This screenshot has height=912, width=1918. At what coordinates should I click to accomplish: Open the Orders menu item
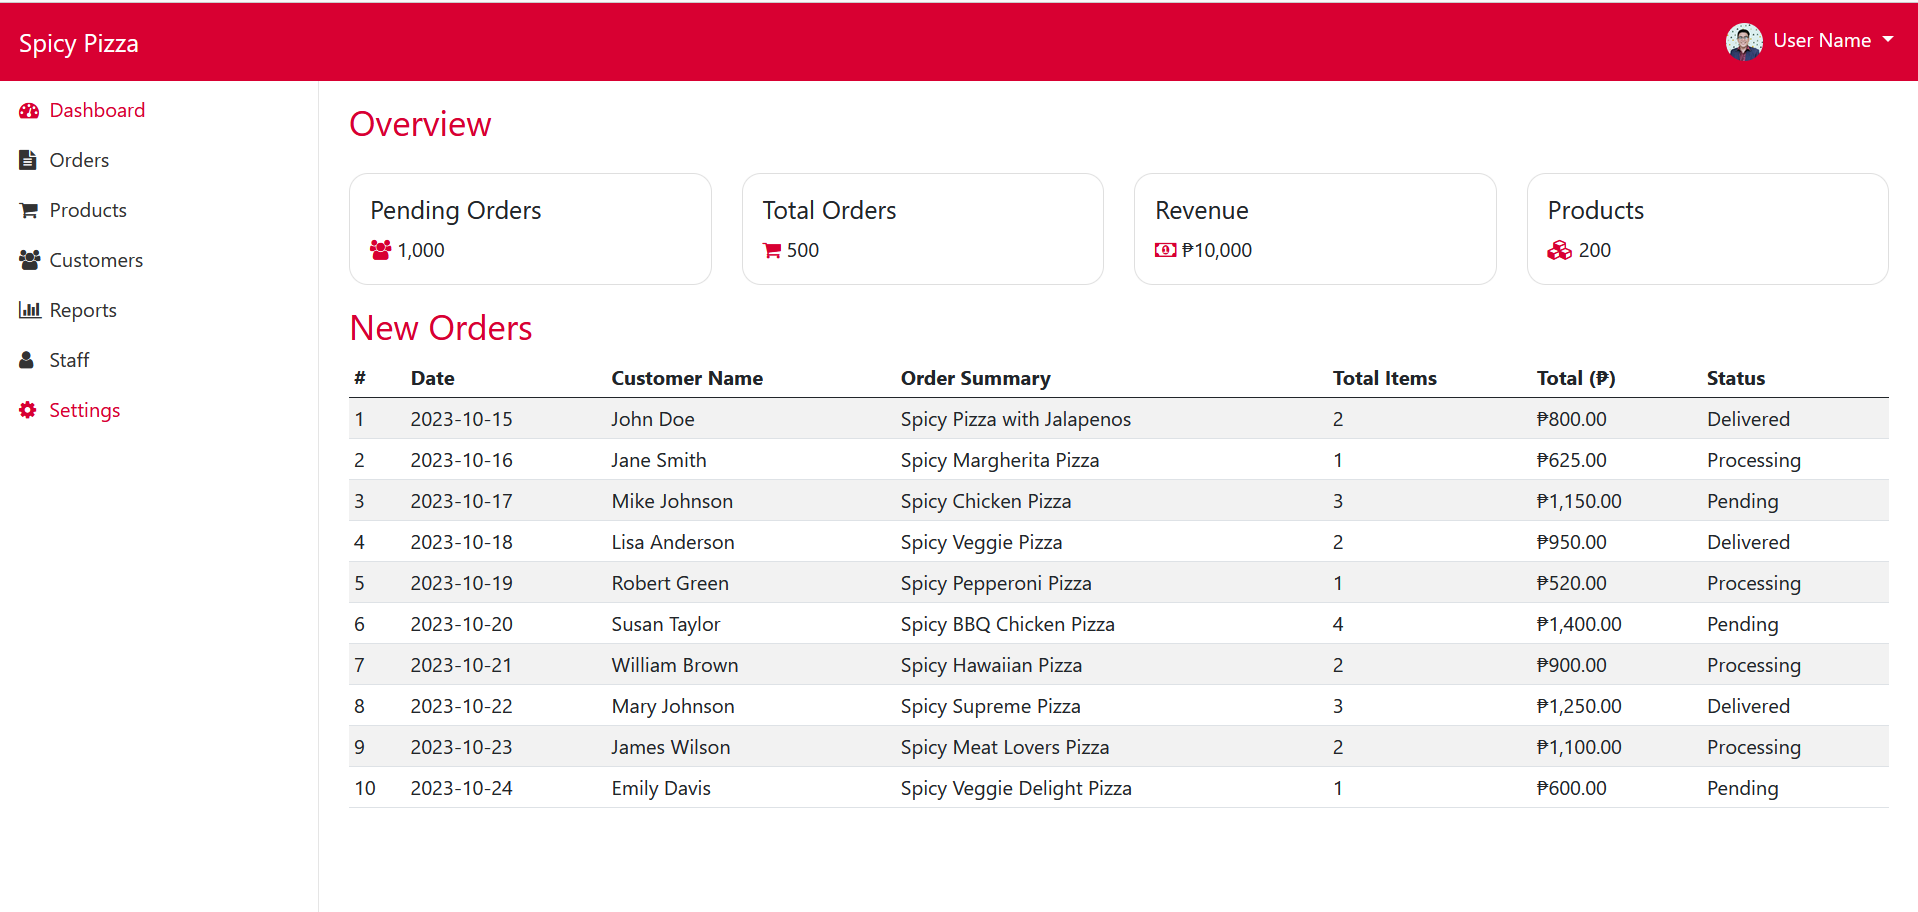(79, 160)
